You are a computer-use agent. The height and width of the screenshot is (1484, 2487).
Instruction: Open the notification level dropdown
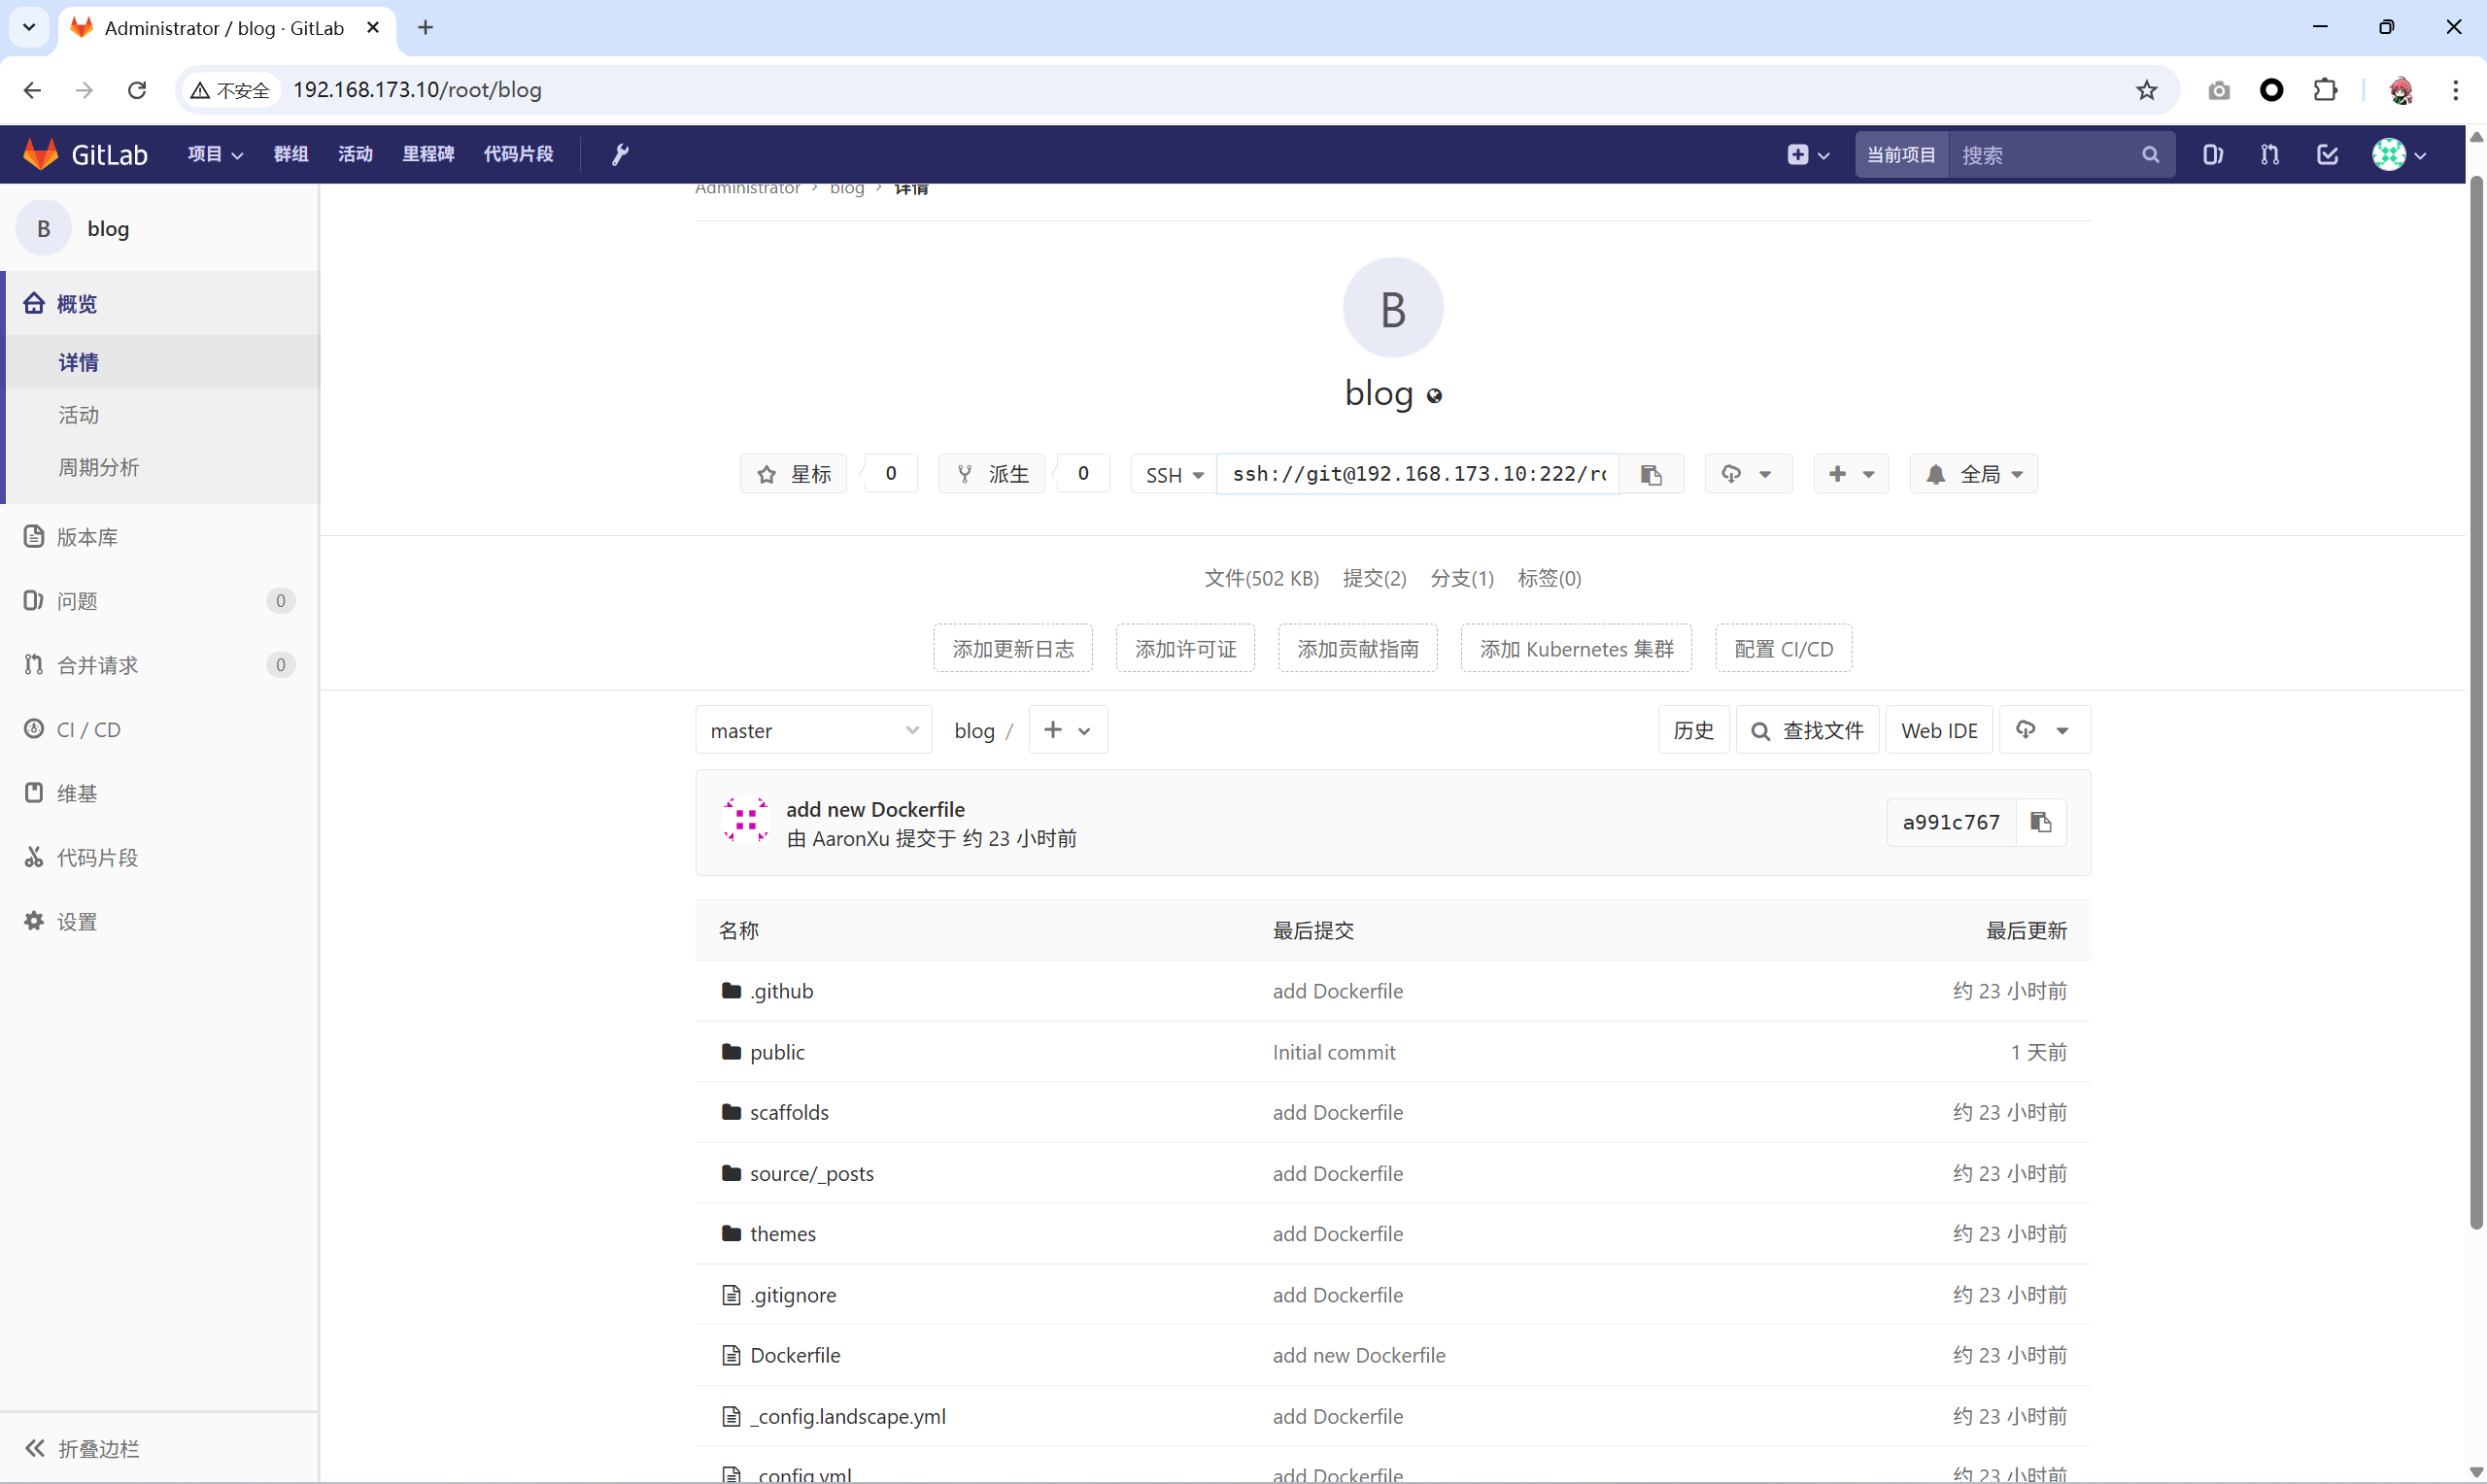click(1973, 474)
